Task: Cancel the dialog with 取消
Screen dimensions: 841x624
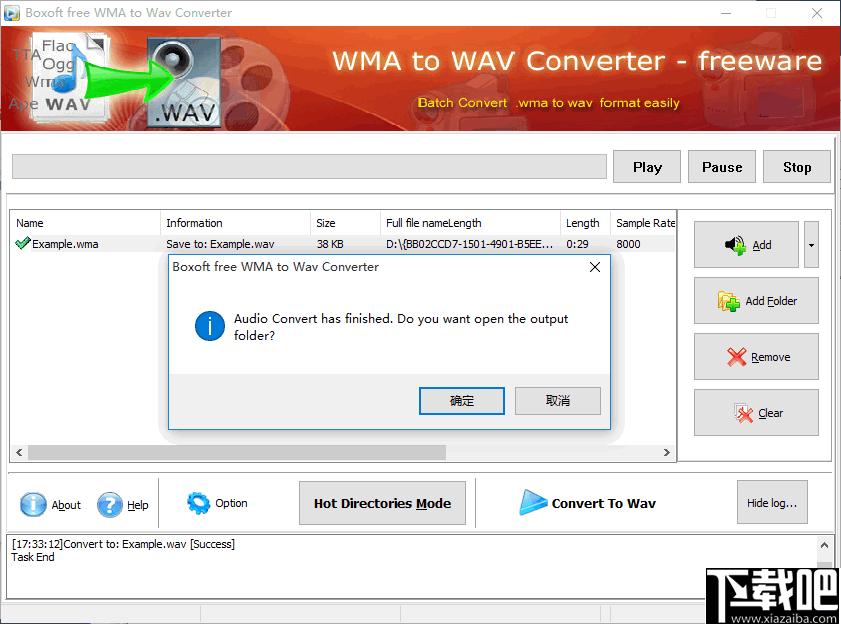Action: (x=558, y=401)
